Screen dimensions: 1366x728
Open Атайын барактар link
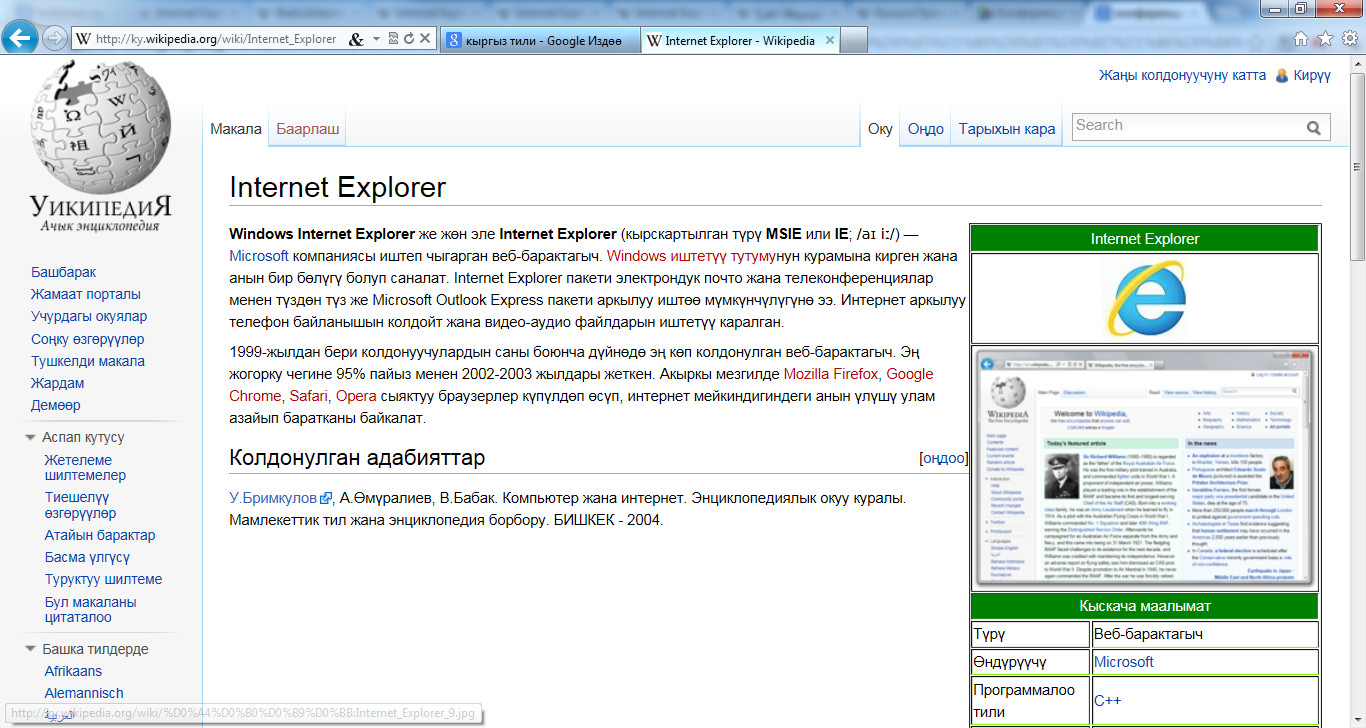100,535
